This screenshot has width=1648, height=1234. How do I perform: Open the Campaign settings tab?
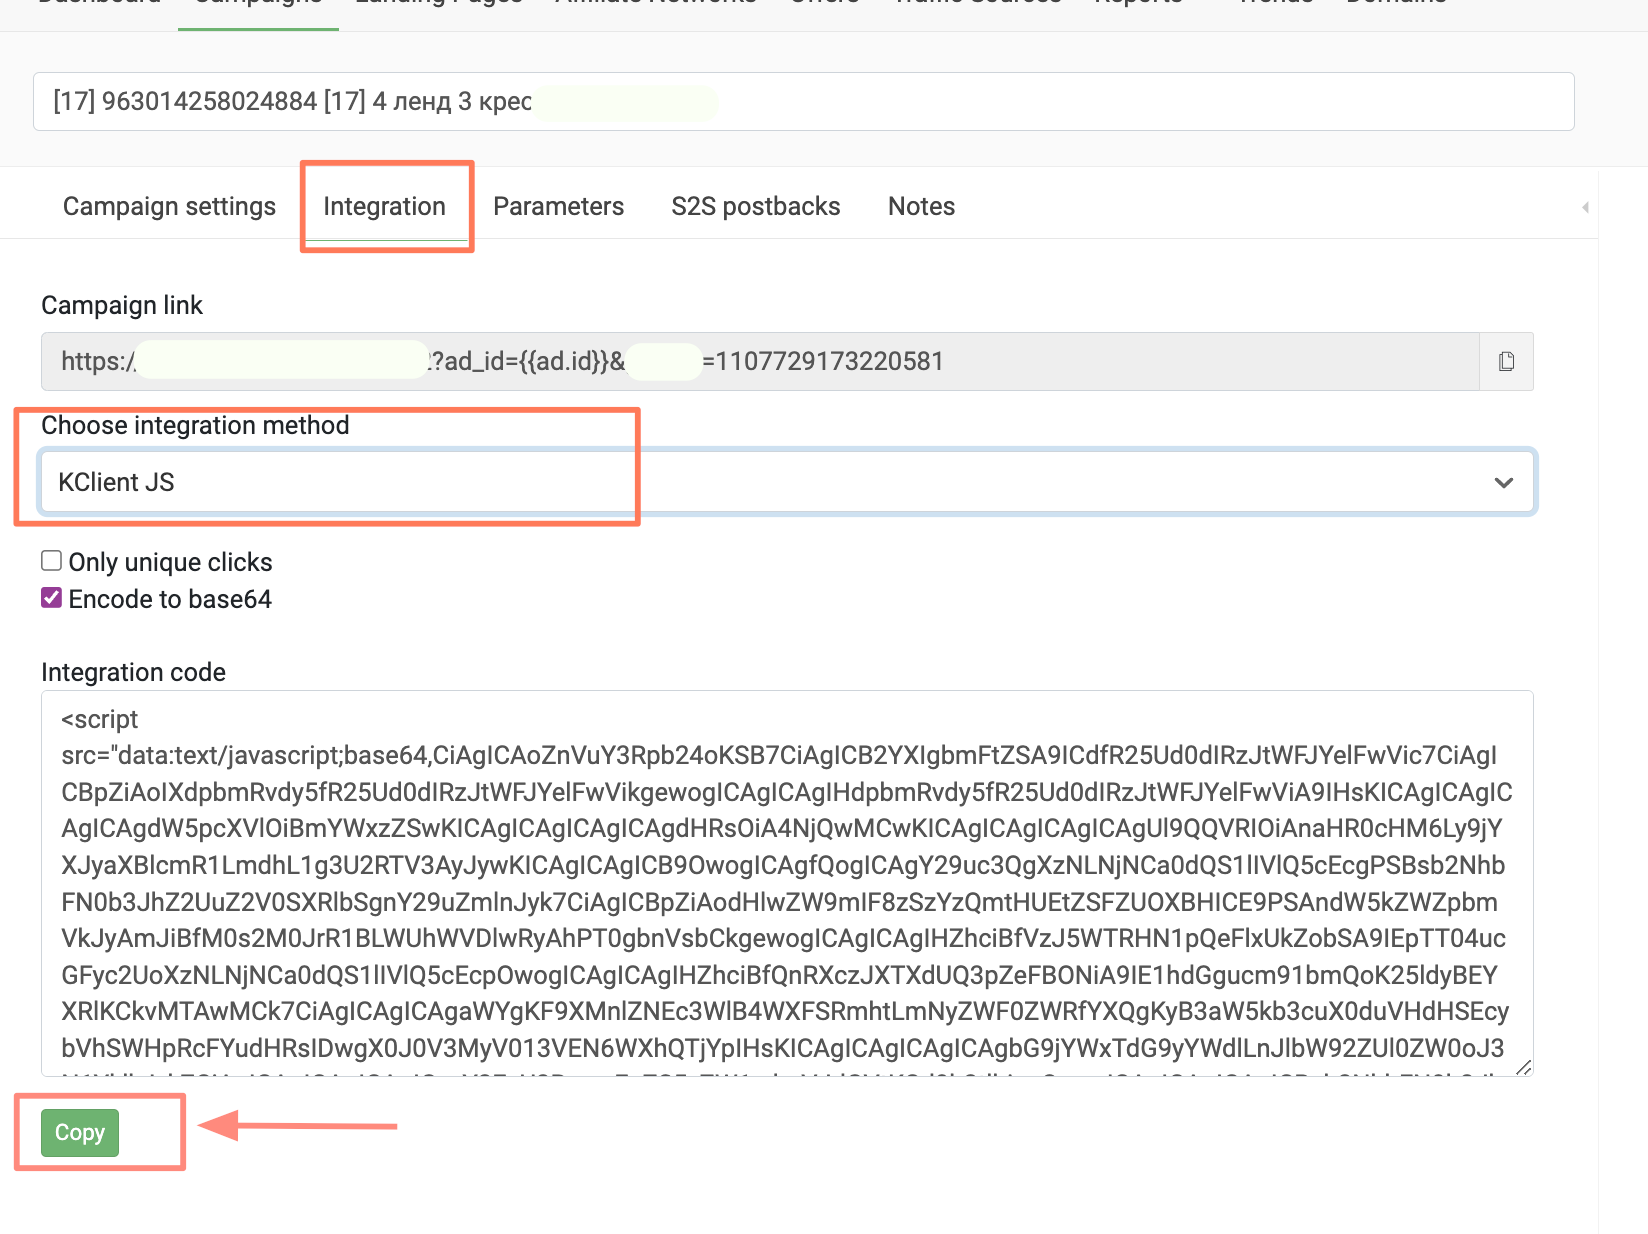coord(169,206)
